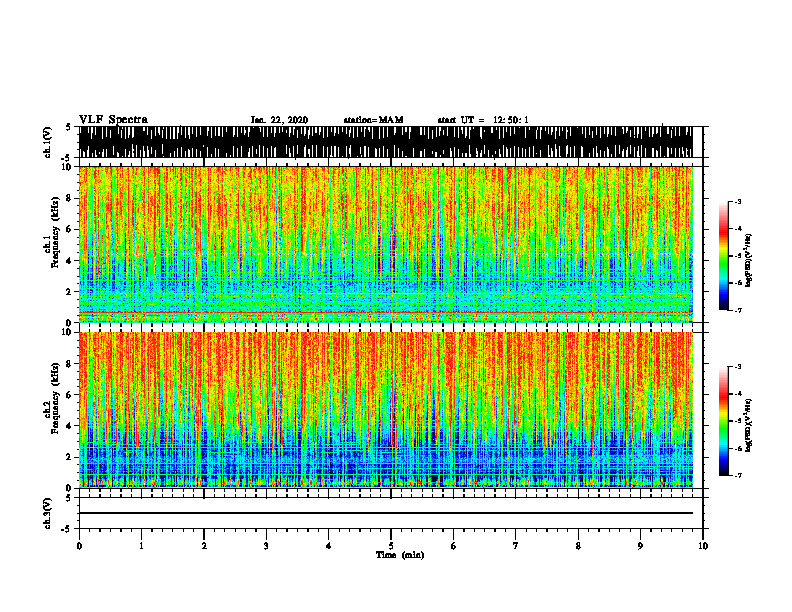The image size is (792, 612).
Task: Click the ch.1 colorbar 'log(PSD)' label
Action: coord(748,261)
